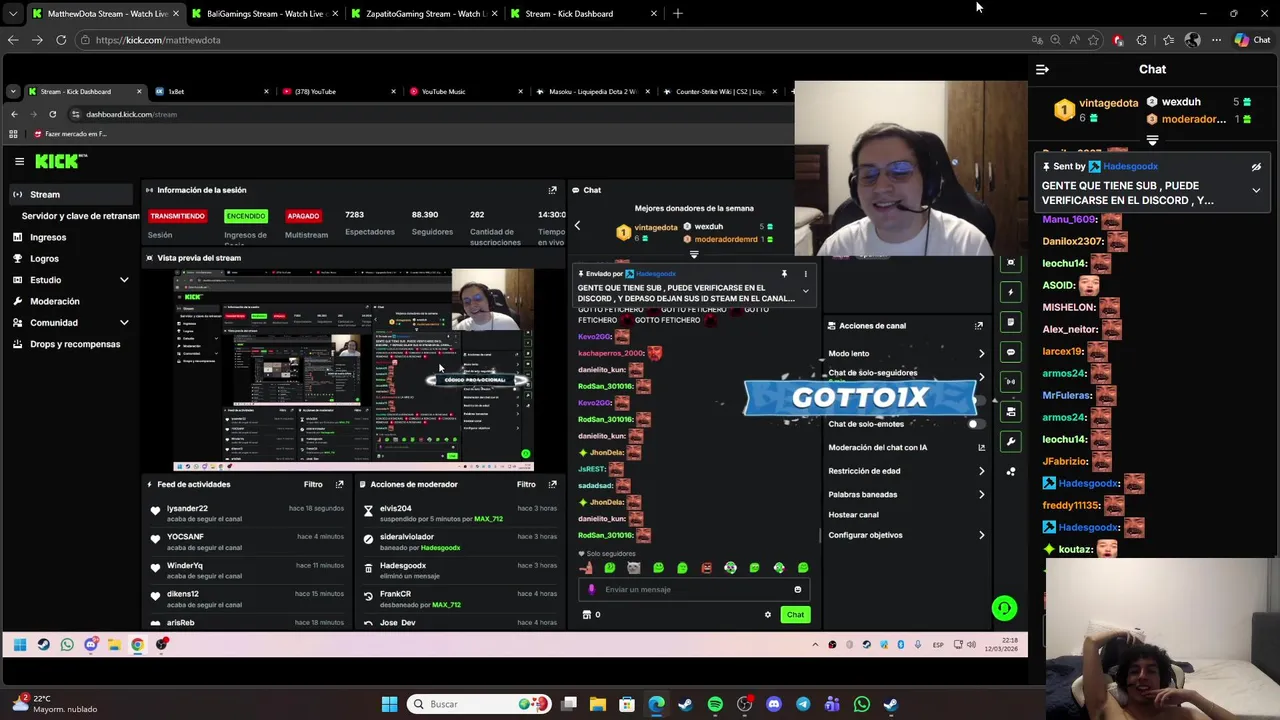The width and height of the screenshot is (1280, 720).
Task: Open the Chat de solo-seguidores submenu arrow
Action: (981, 377)
